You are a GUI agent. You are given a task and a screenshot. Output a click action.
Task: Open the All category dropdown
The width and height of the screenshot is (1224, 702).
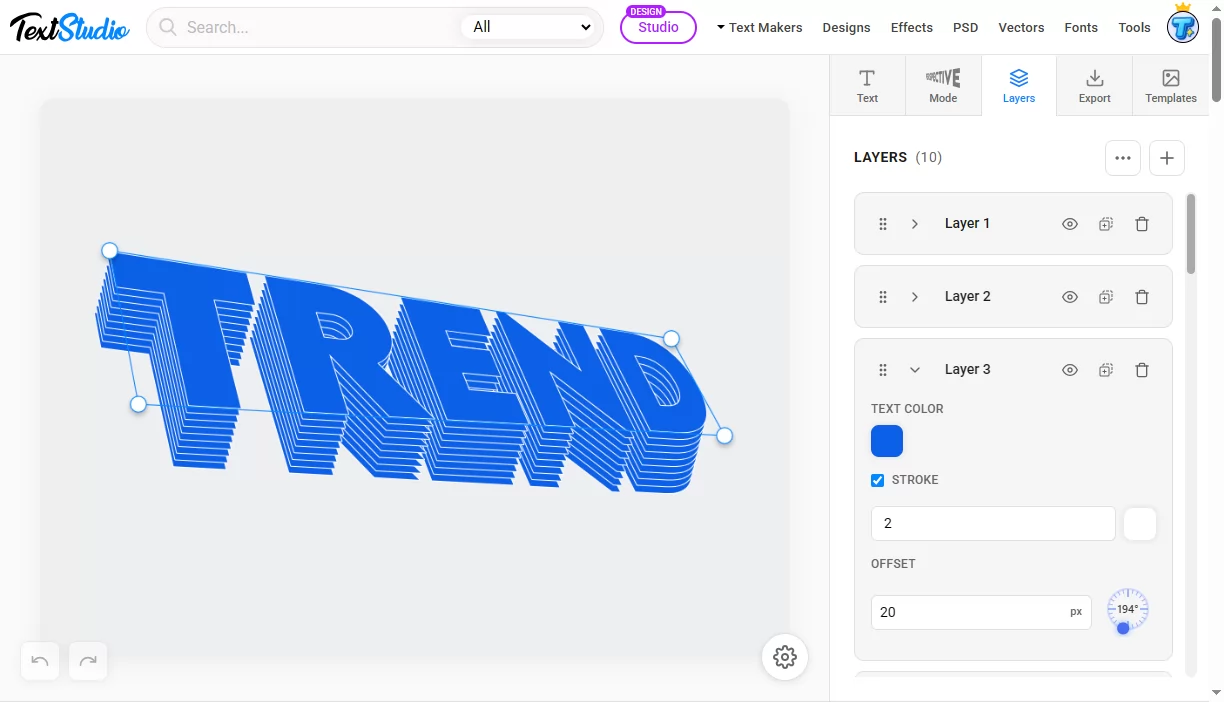click(531, 27)
